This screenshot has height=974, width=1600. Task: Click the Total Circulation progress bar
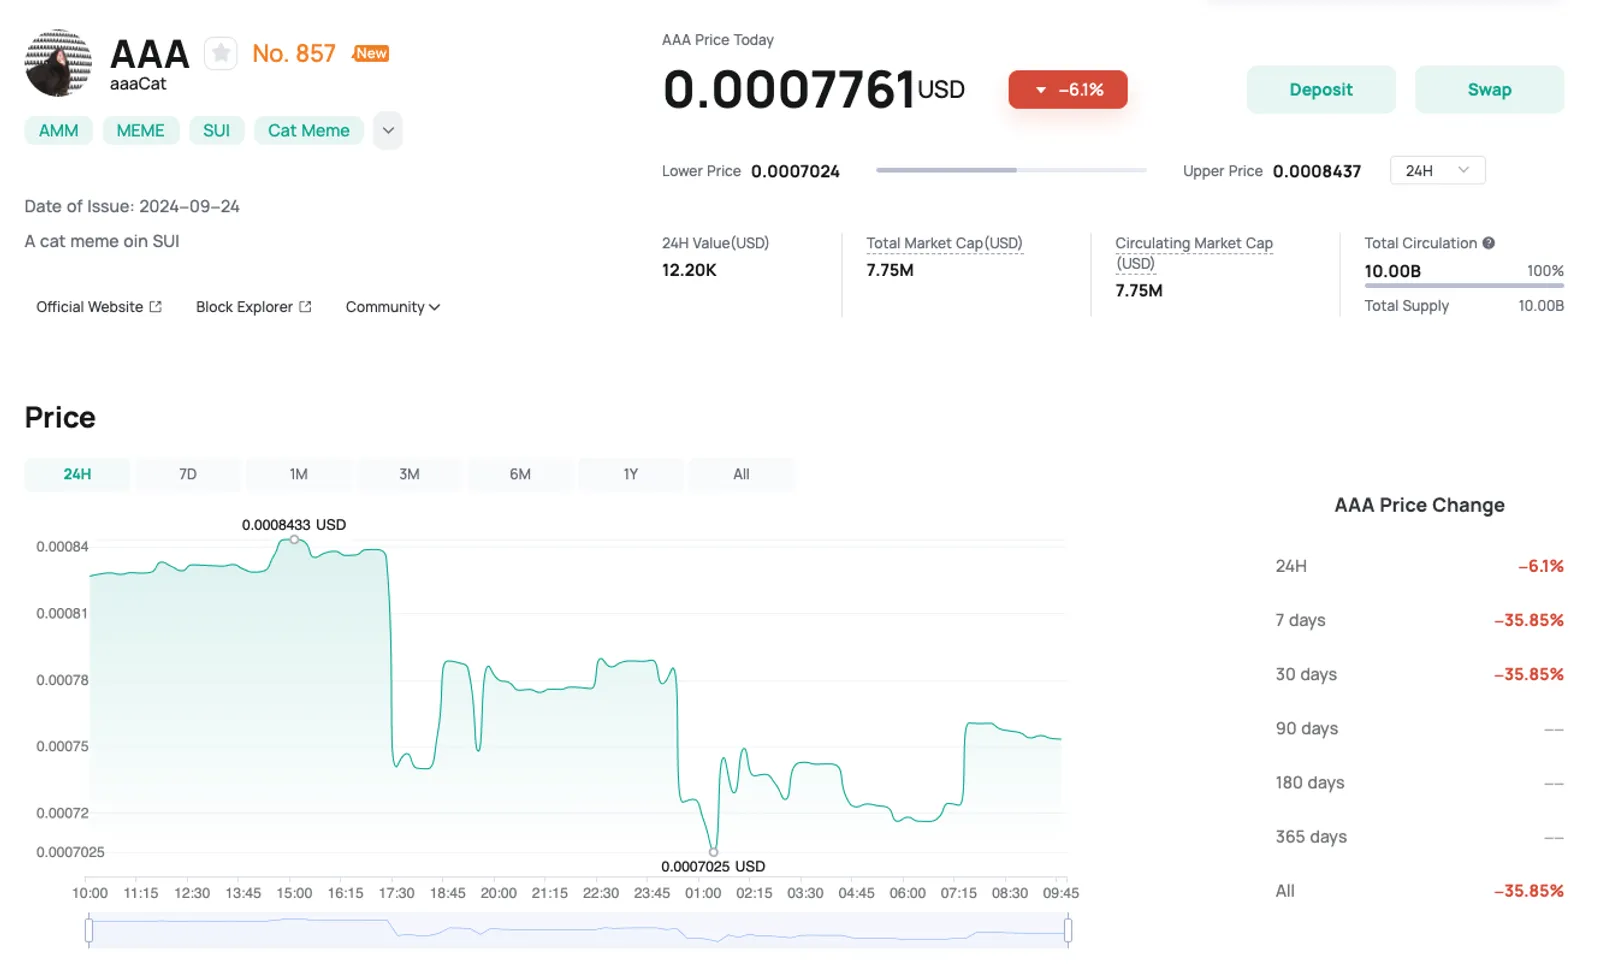click(x=1464, y=286)
